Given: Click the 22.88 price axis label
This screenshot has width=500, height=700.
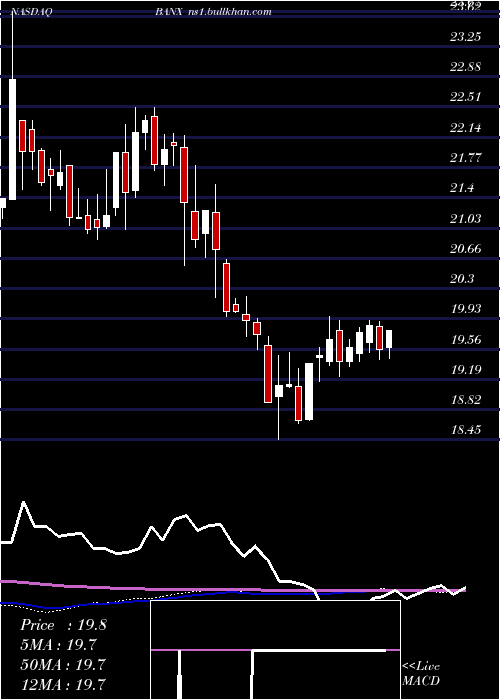Looking at the screenshot, I should [466, 67].
